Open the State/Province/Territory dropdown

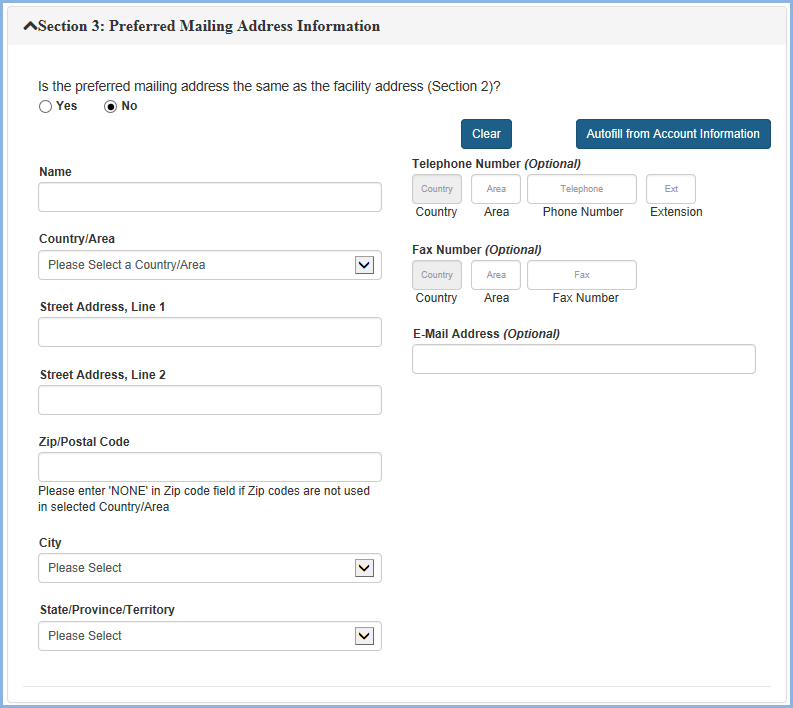pos(210,636)
